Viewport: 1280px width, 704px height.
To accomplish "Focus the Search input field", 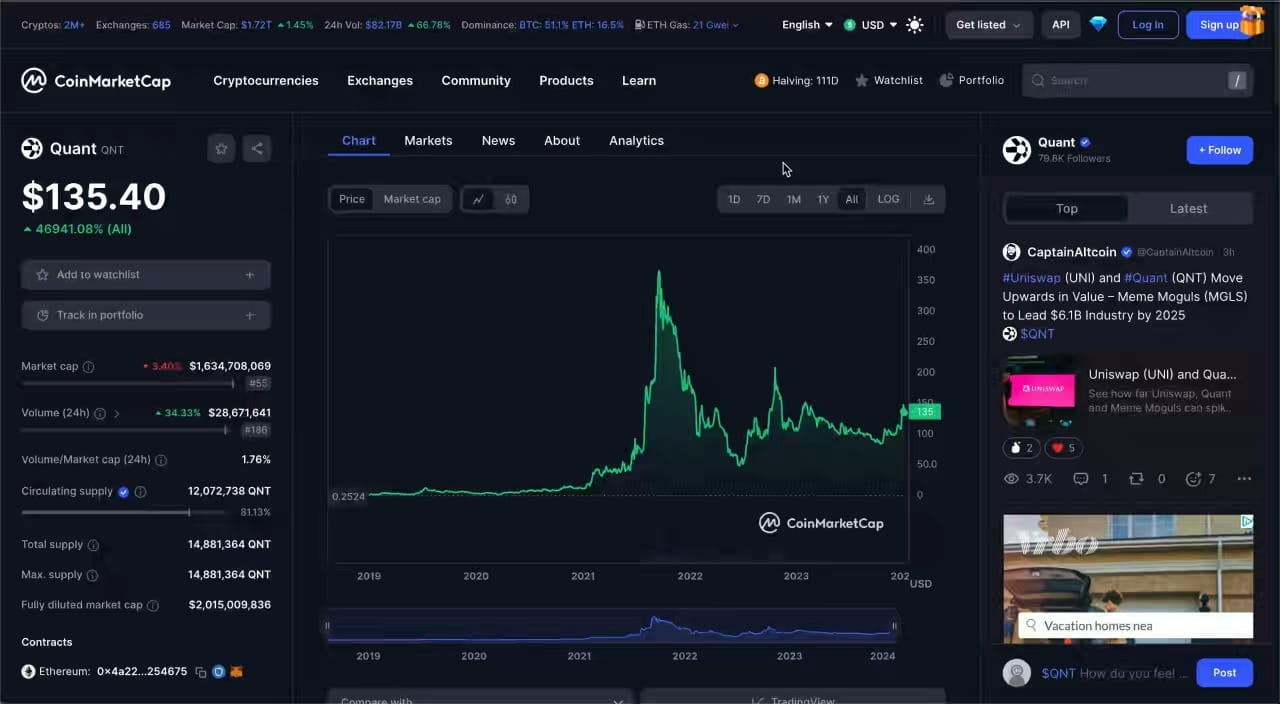I will [x=1137, y=81].
